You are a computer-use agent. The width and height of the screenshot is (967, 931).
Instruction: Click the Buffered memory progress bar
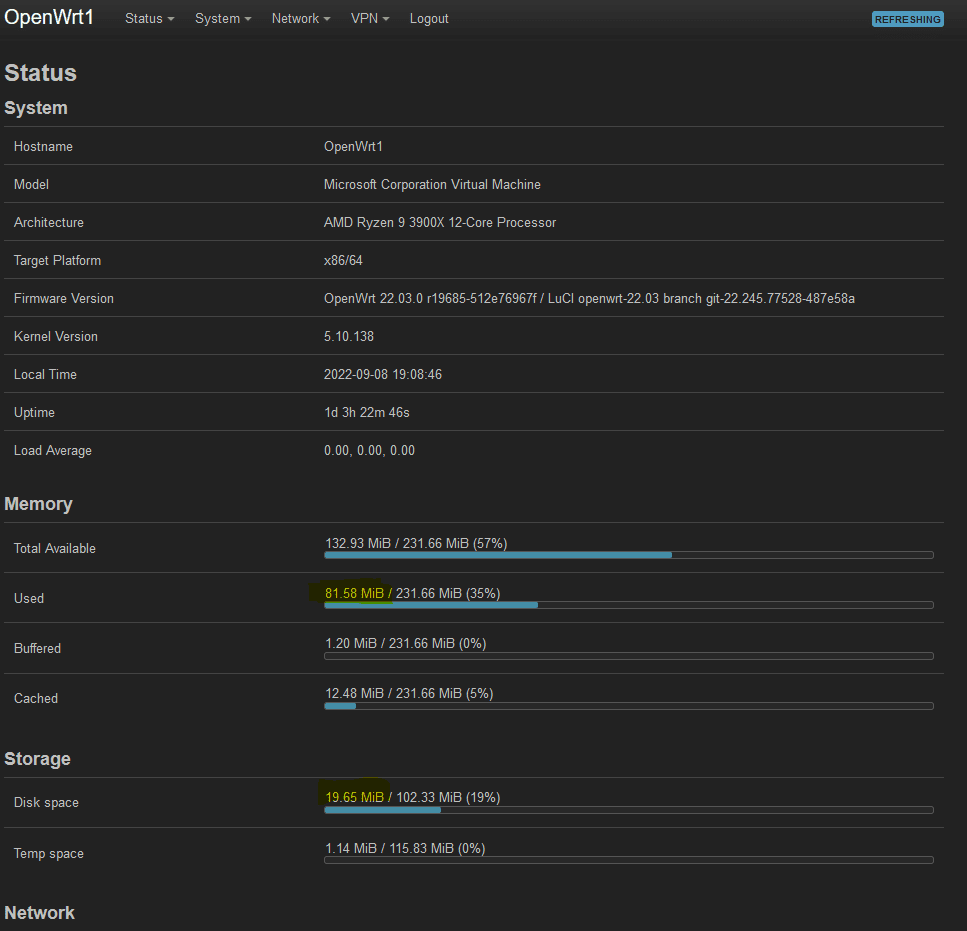click(628, 655)
